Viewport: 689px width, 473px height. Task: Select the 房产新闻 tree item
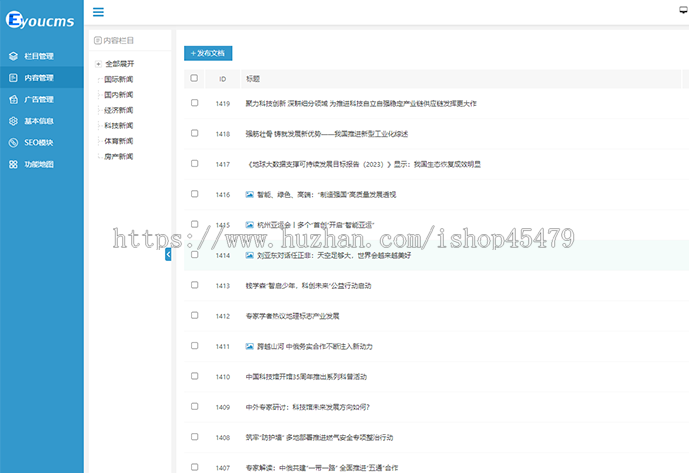pos(119,156)
